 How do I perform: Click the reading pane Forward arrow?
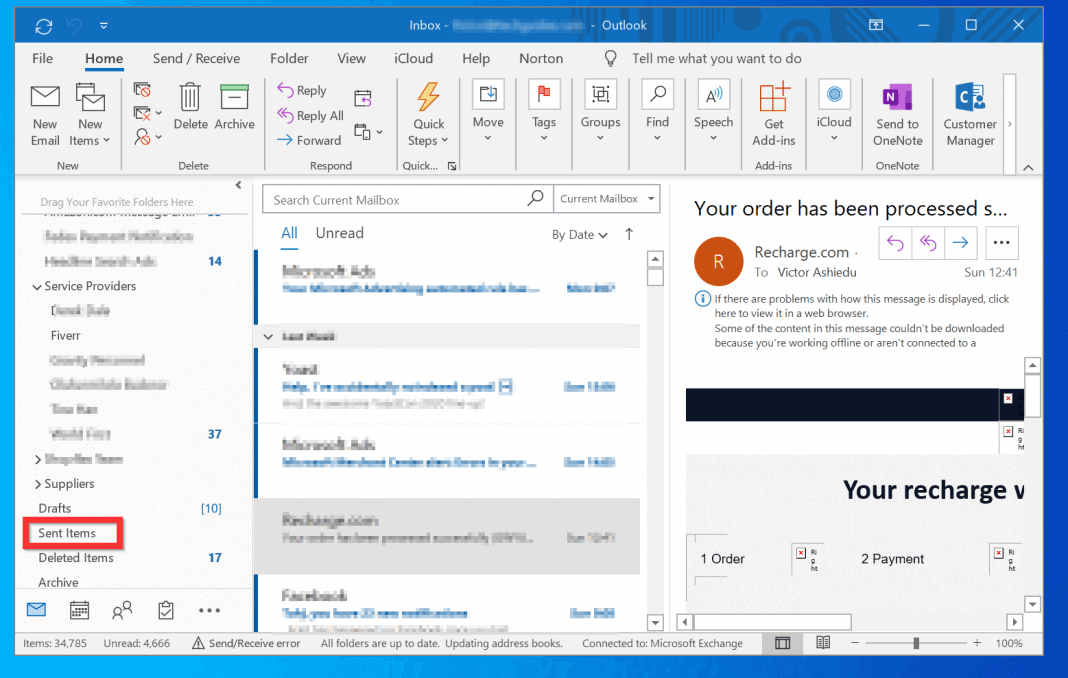960,243
